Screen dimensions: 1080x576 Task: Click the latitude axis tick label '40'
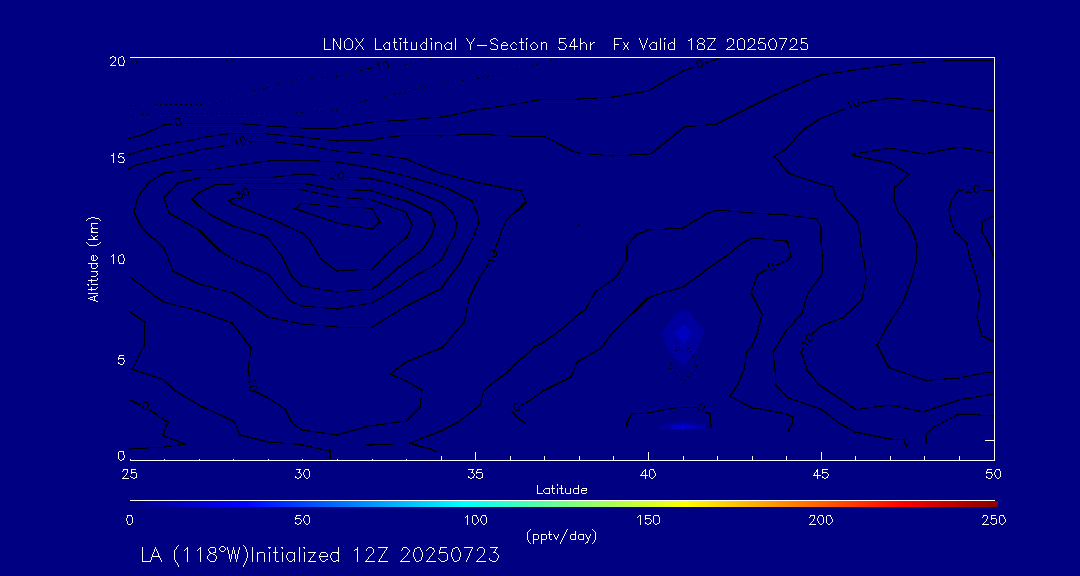coord(648,472)
